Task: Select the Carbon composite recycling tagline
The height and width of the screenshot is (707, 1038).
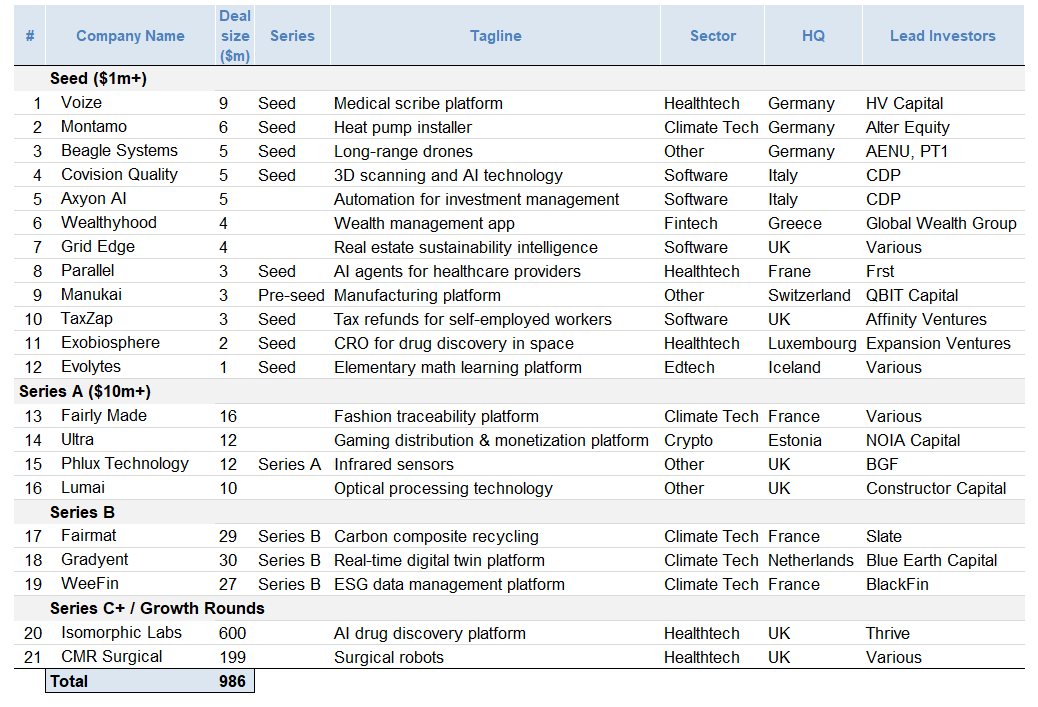Action: (x=436, y=536)
